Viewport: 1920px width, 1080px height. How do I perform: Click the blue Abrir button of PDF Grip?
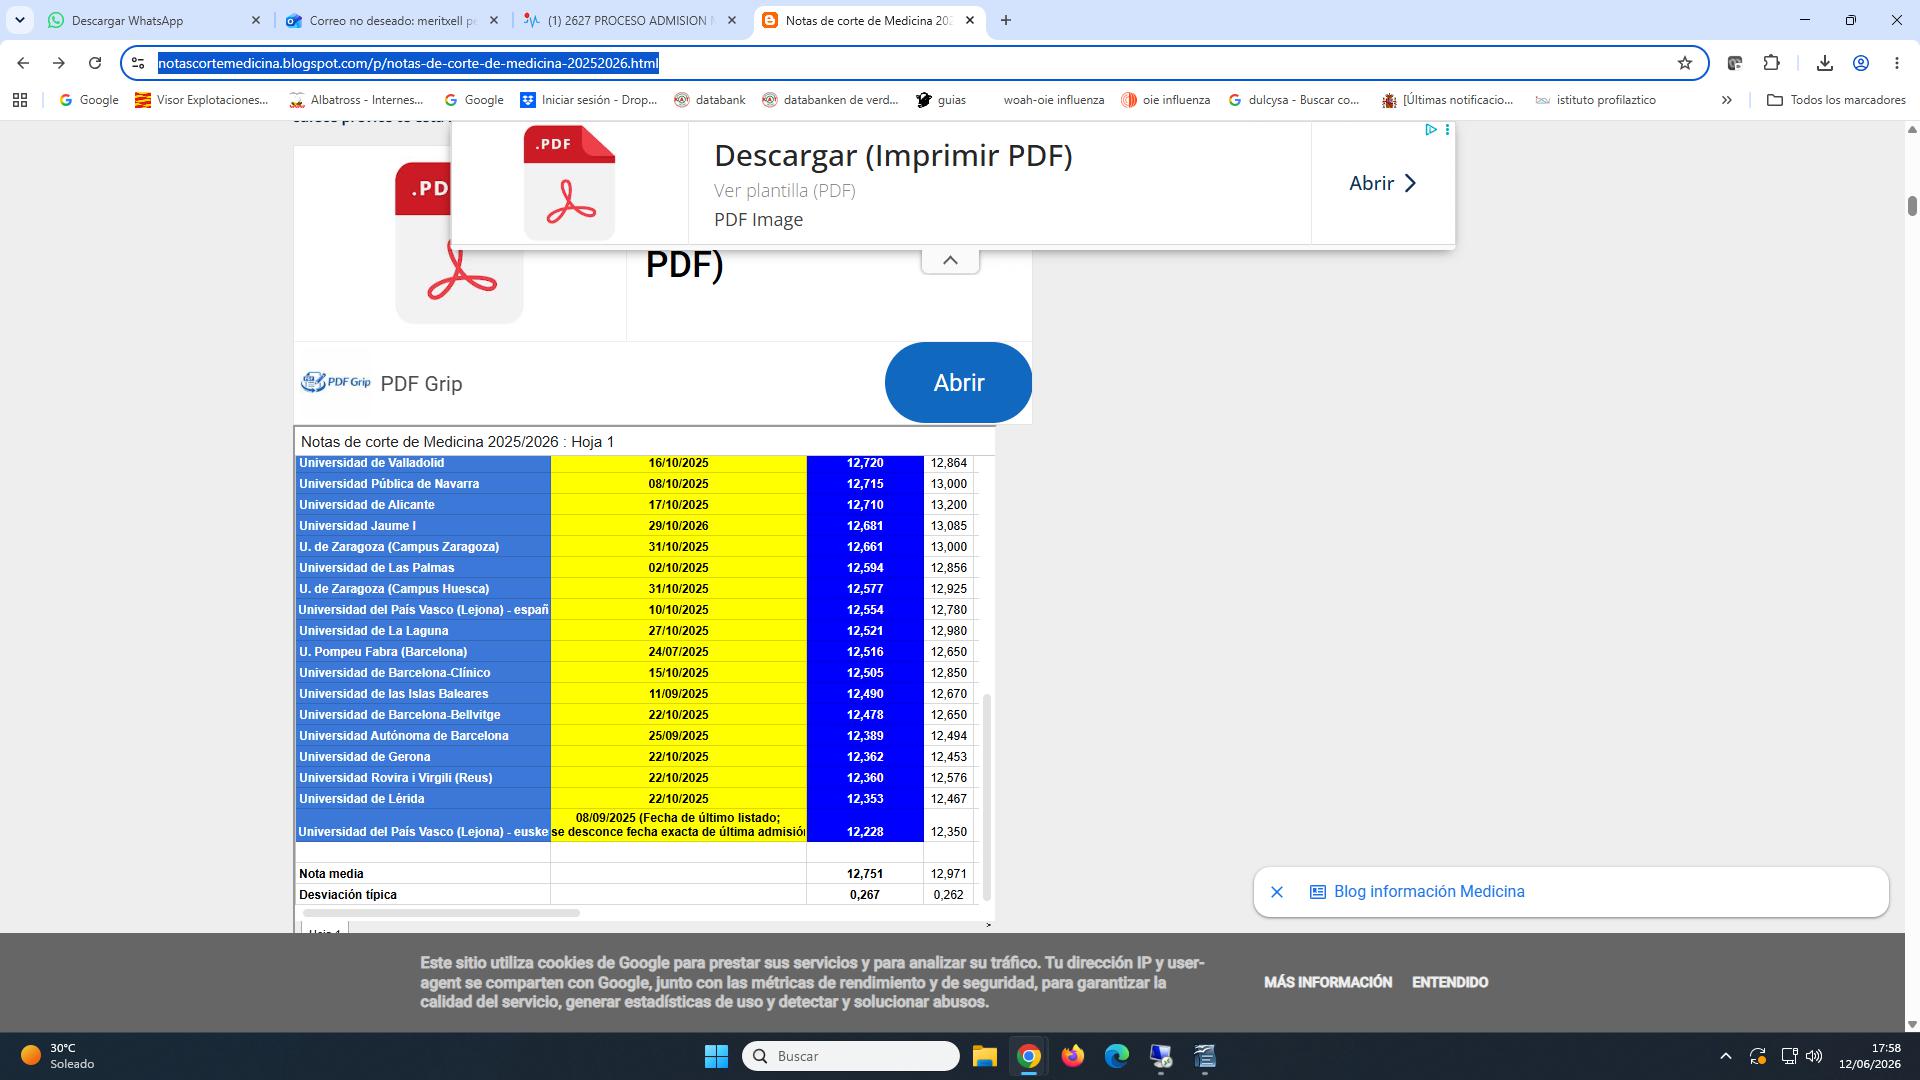[x=958, y=383]
